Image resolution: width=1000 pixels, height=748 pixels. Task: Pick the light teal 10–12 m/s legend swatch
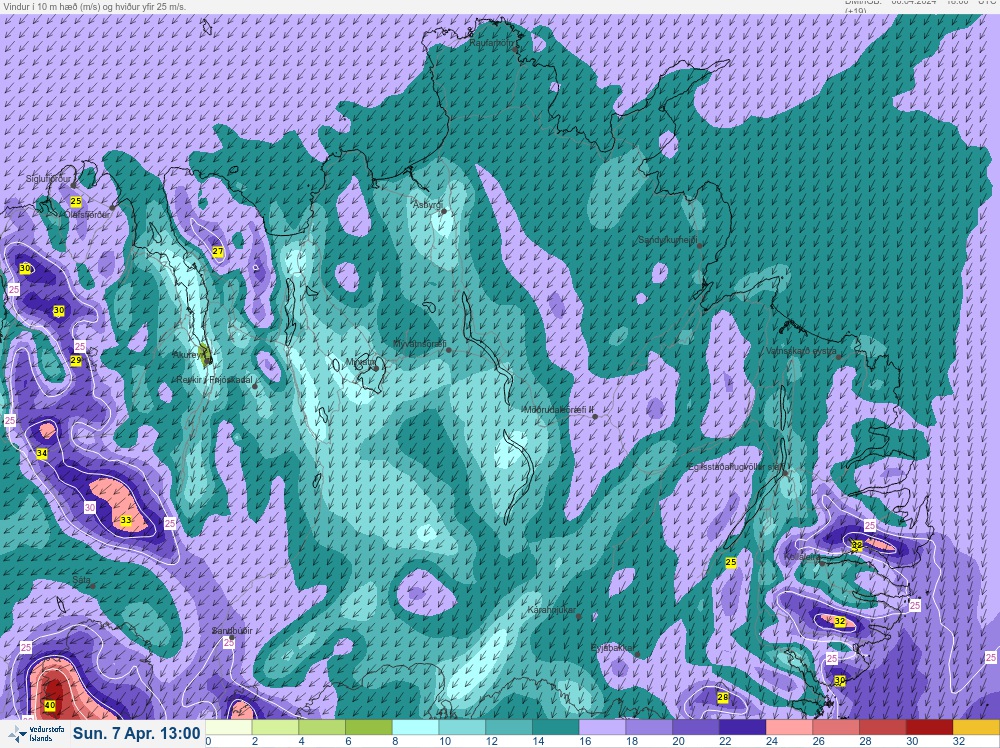click(x=462, y=728)
